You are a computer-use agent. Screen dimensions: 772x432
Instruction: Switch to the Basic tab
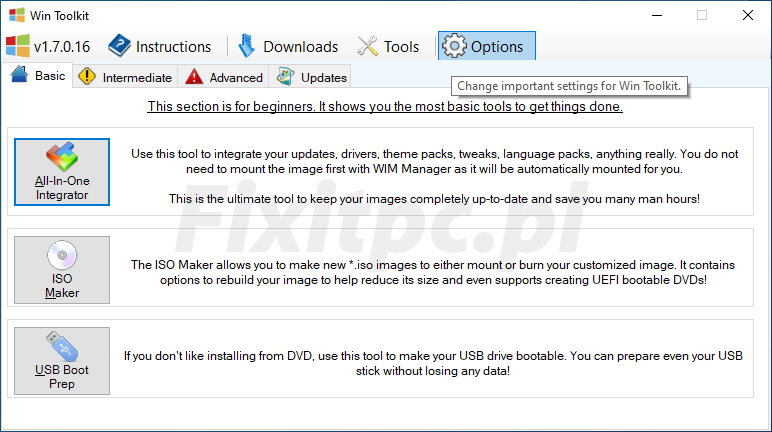pyautogui.click(x=38, y=76)
